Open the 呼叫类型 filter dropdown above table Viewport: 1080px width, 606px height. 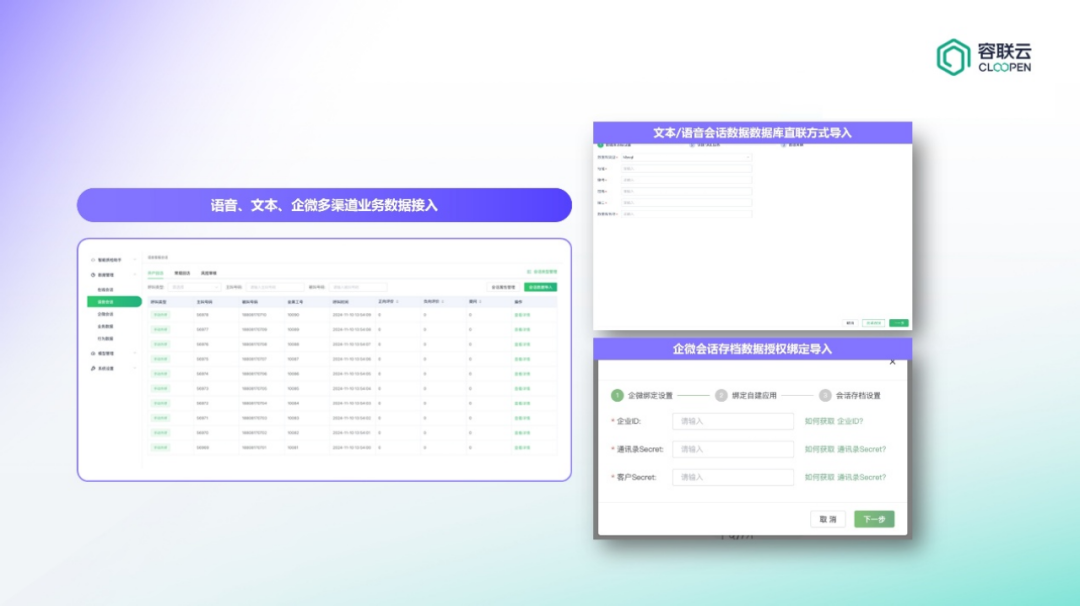click(x=195, y=287)
